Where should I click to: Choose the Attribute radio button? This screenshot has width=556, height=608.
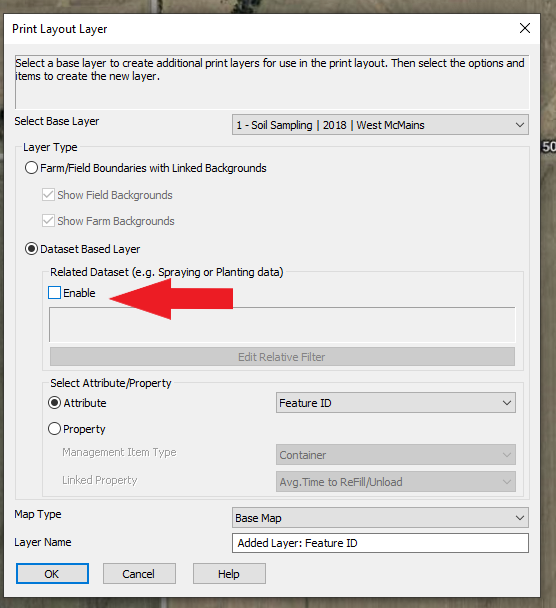tap(54, 403)
